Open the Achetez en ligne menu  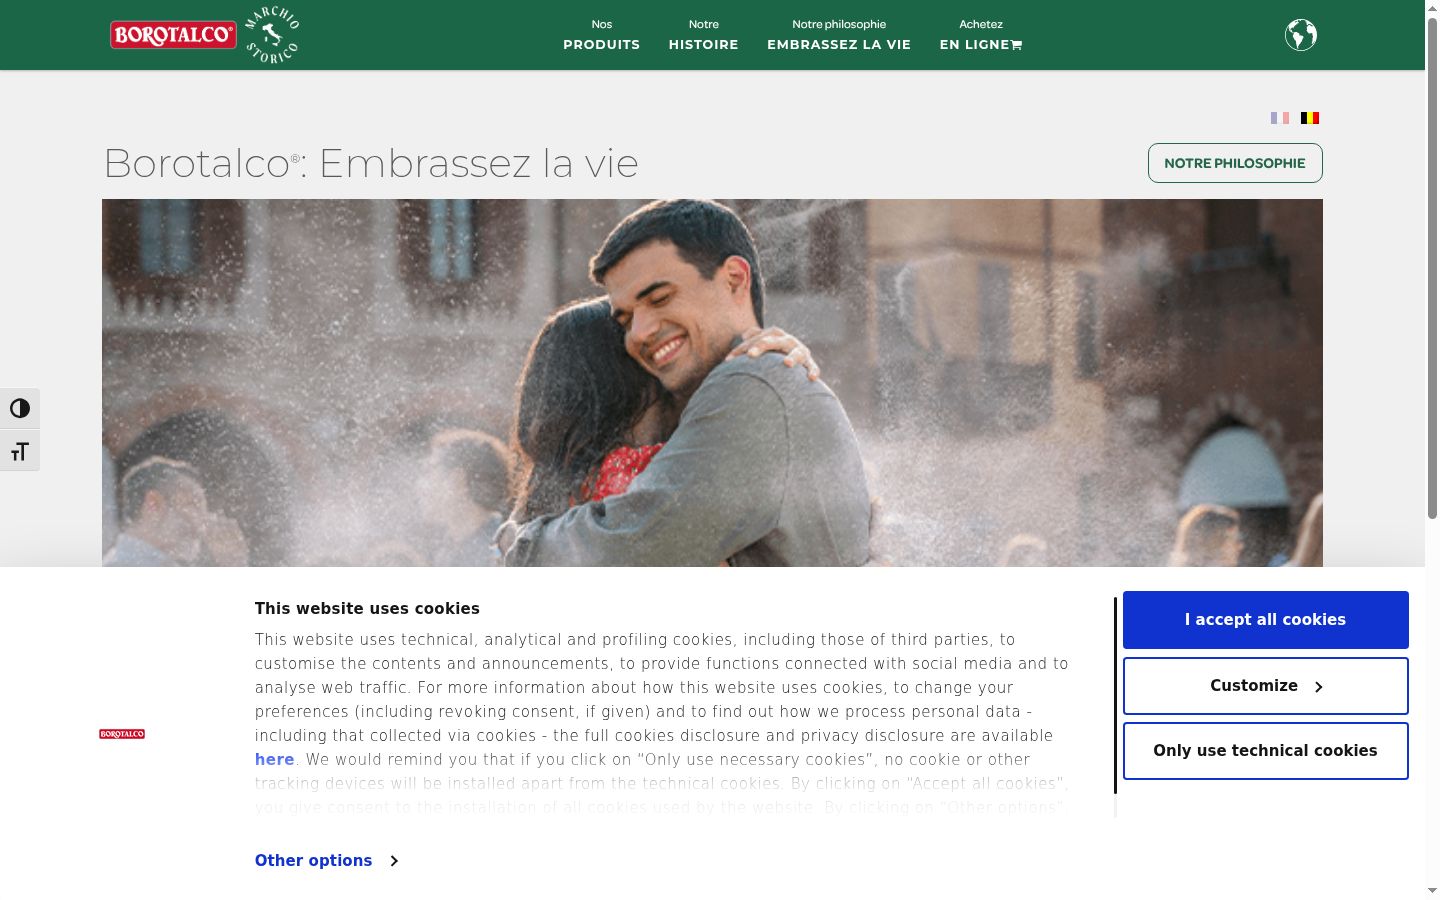981,35
